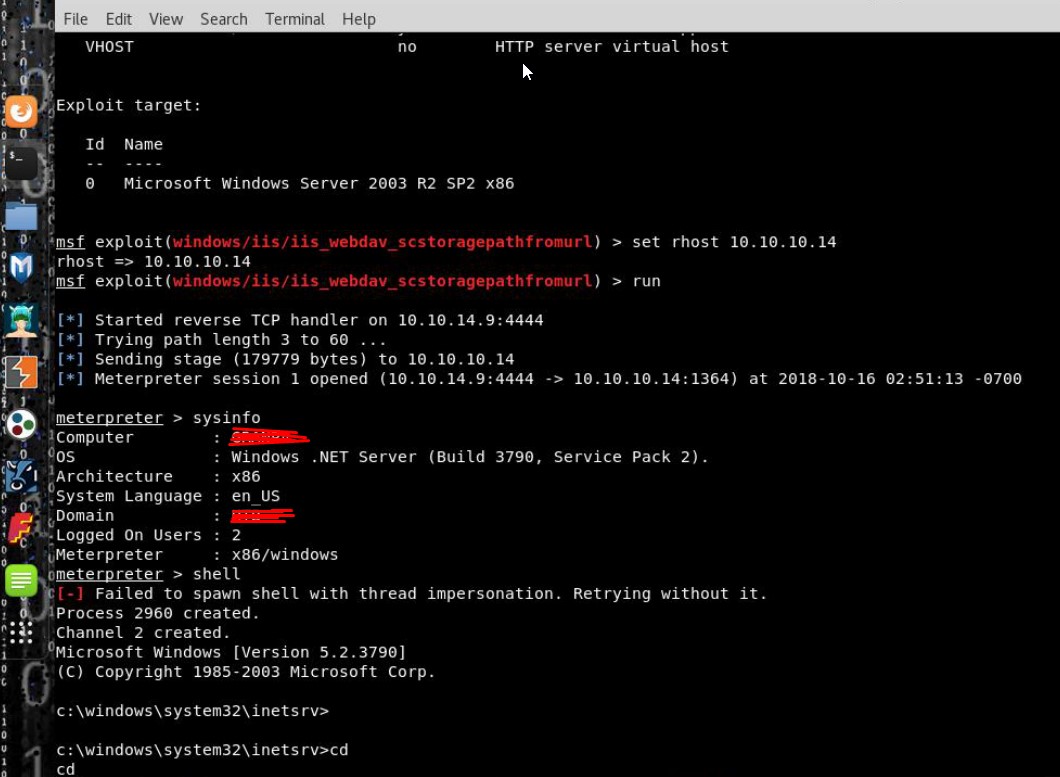Open the three-colored-dots dock app
The image size is (1060, 777).
click(x=21, y=424)
